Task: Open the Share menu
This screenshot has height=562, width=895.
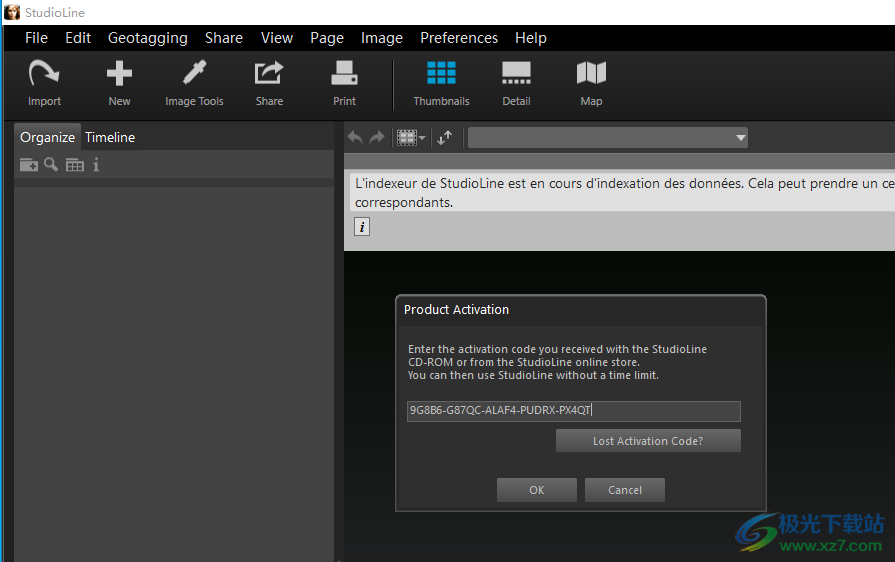Action: 224,38
